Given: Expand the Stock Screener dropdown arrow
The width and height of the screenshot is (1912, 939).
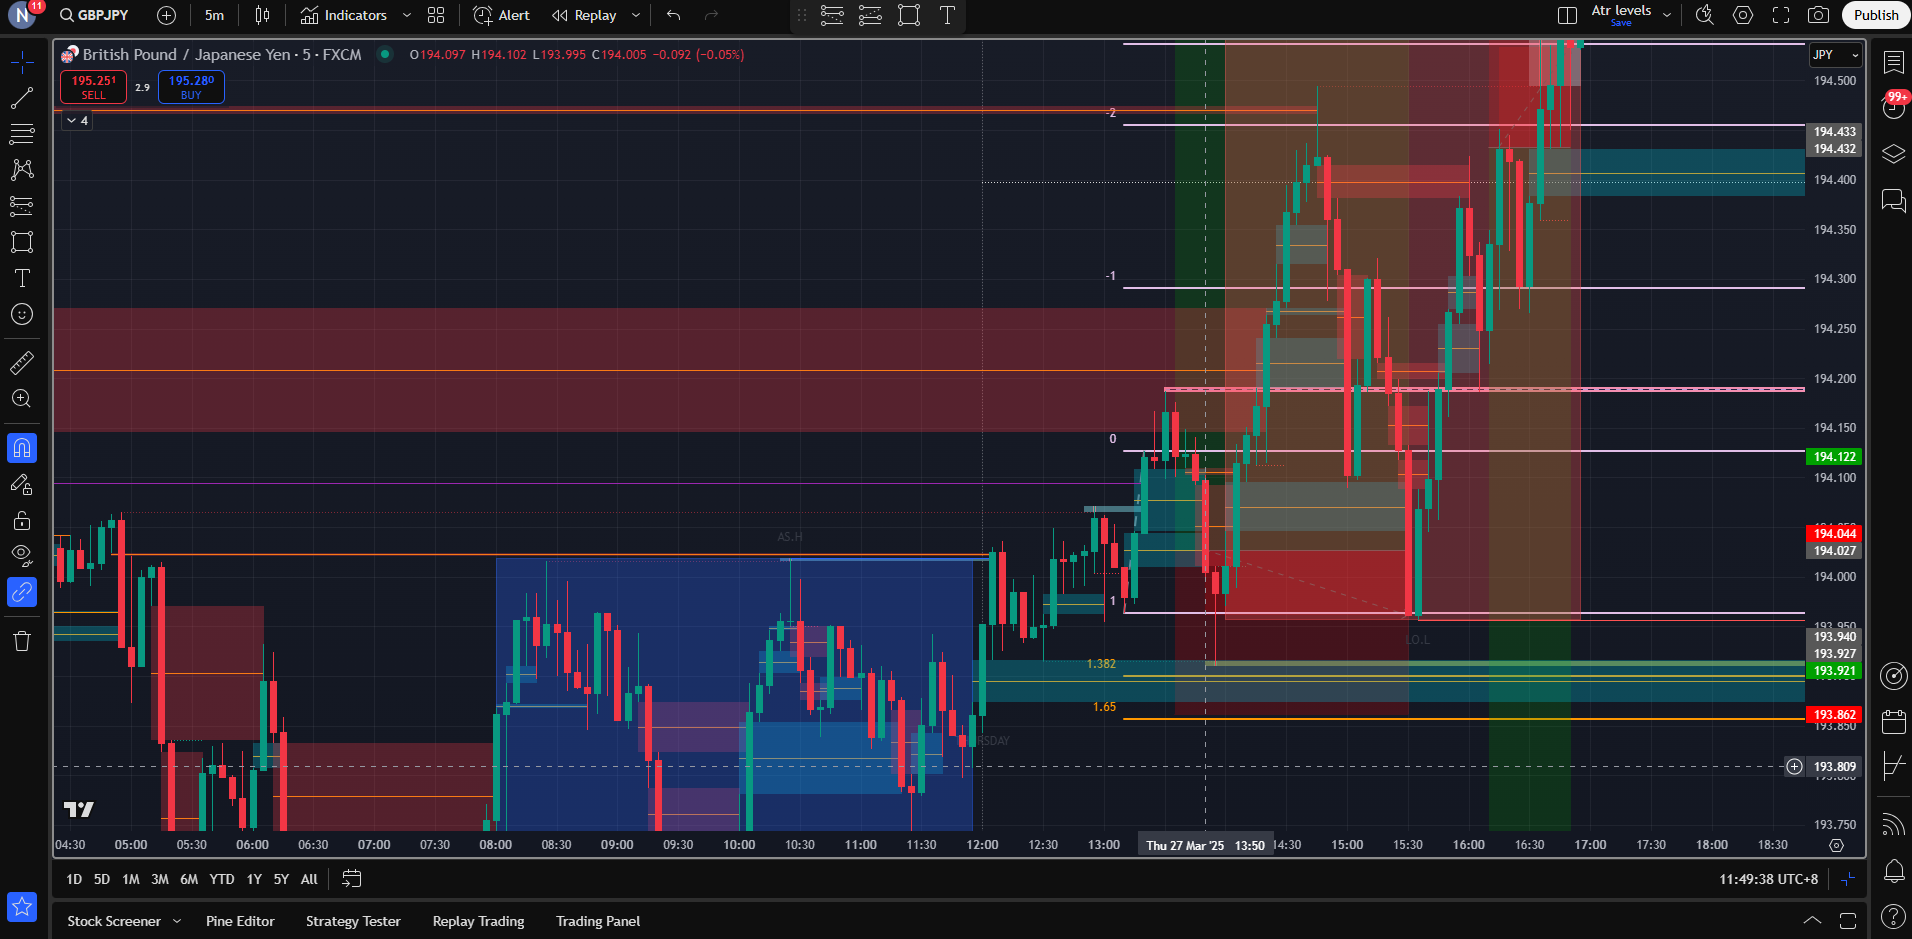Looking at the screenshot, I should coord(177,921).
